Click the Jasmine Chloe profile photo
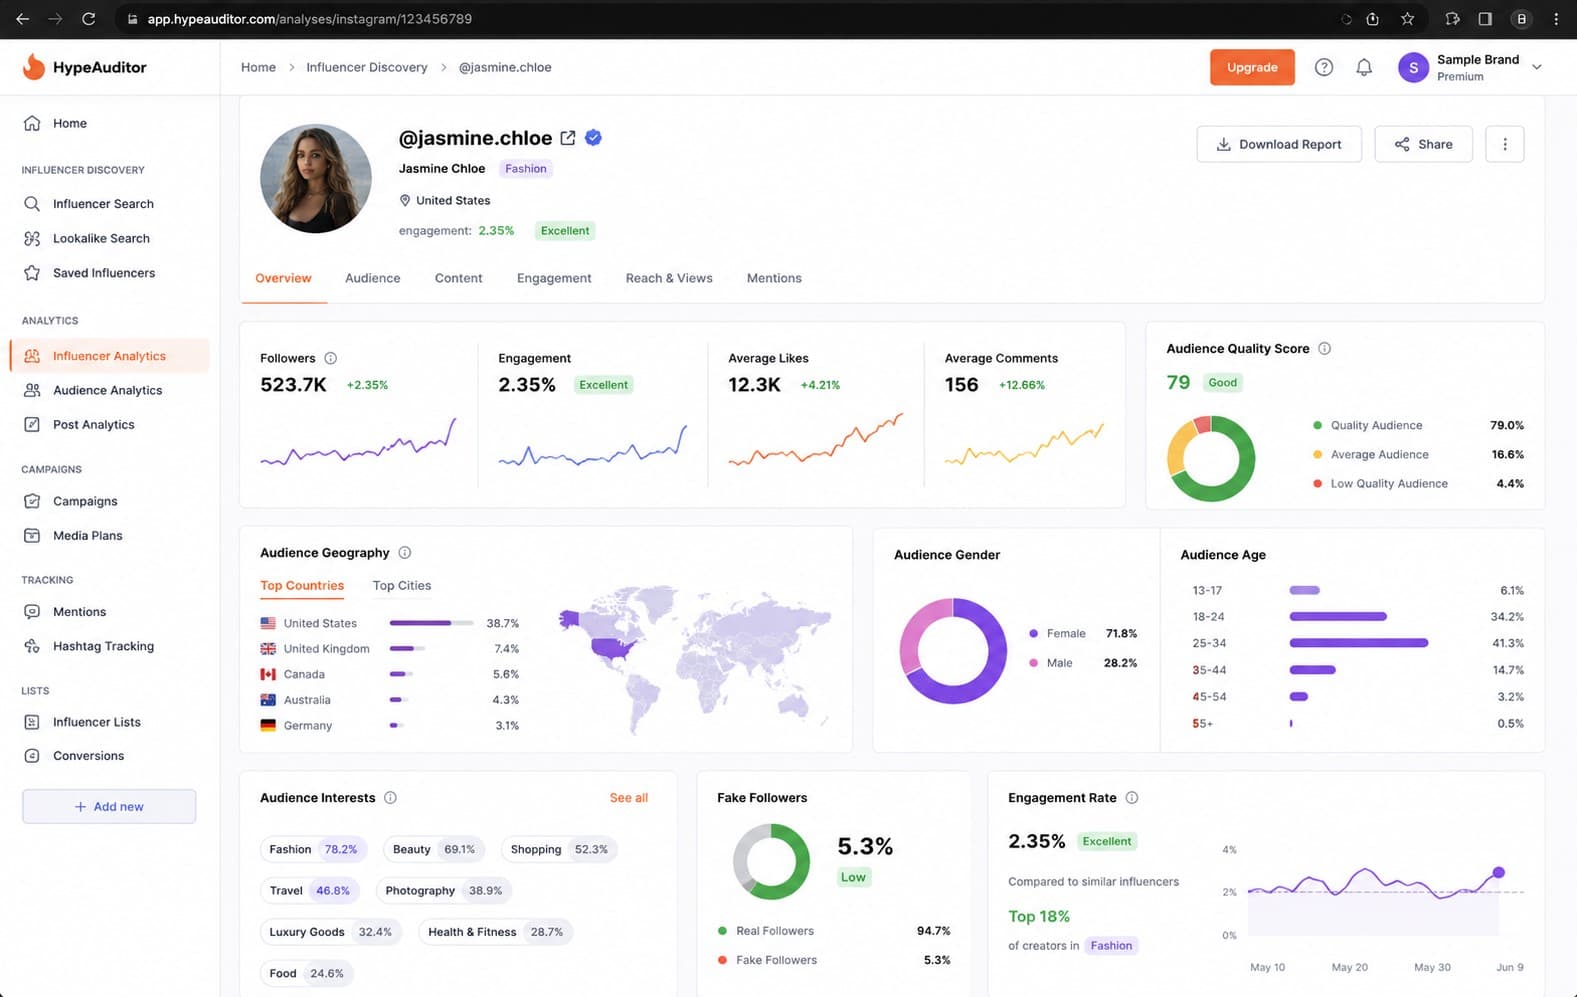Screen dimensions: 1577x997 click(316, 179)
